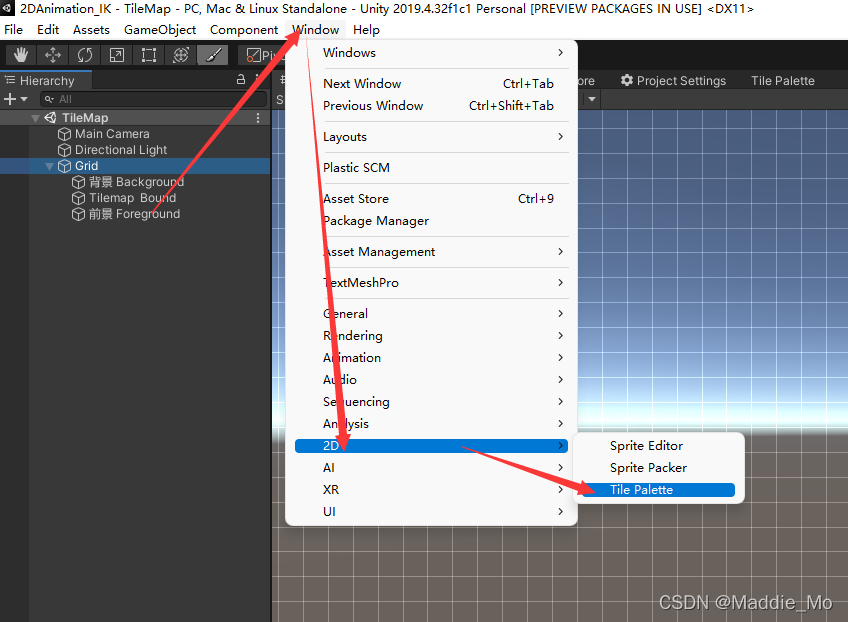Open Tile Palette from submenu
Viewport: 848px width, 622px height.
pyautogui.click(x=659, y=490)
